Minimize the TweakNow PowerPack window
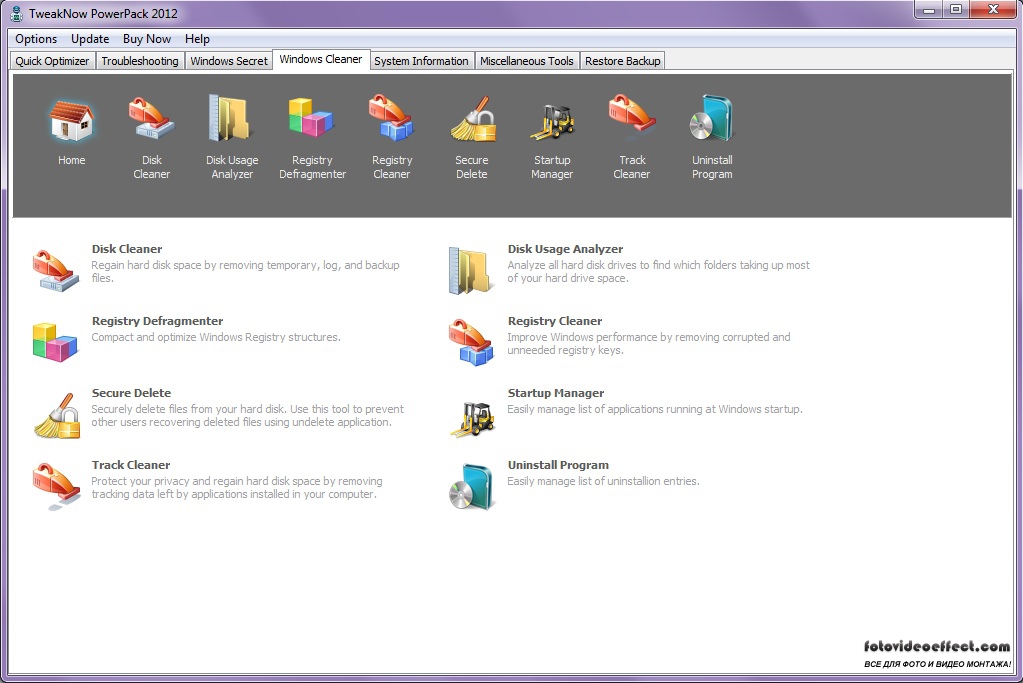 pos(929,10)
